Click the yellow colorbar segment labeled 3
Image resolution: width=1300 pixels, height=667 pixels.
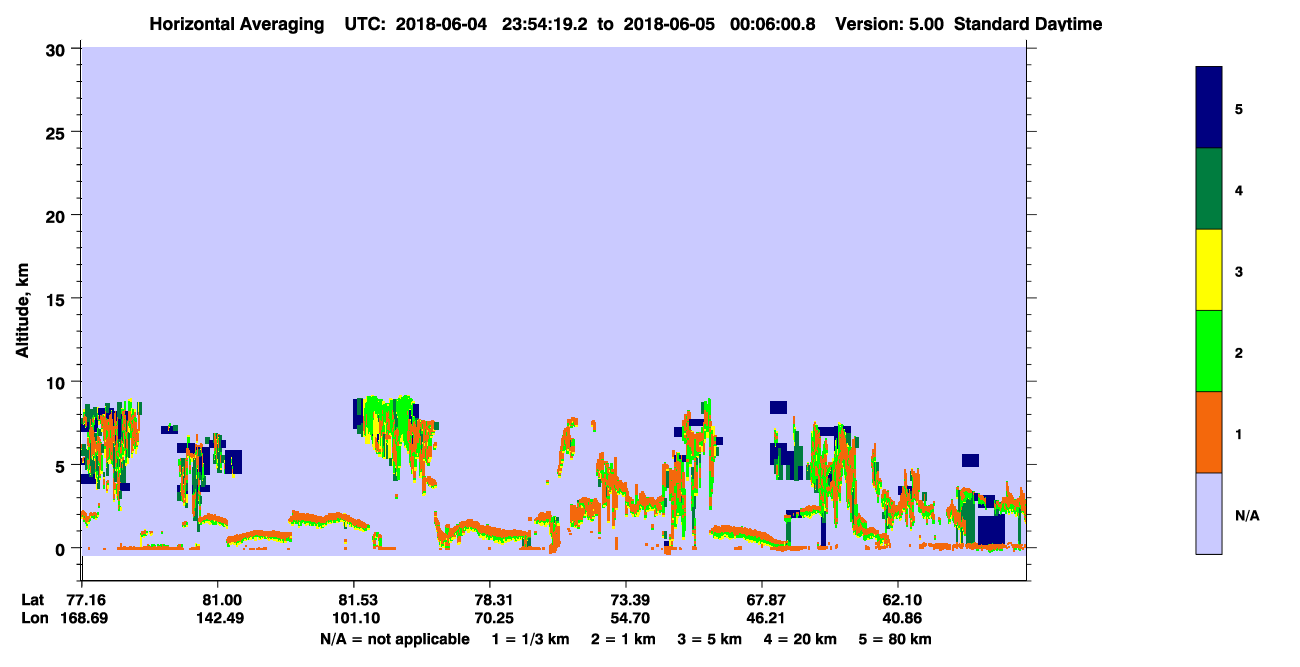coord(1209,270)
